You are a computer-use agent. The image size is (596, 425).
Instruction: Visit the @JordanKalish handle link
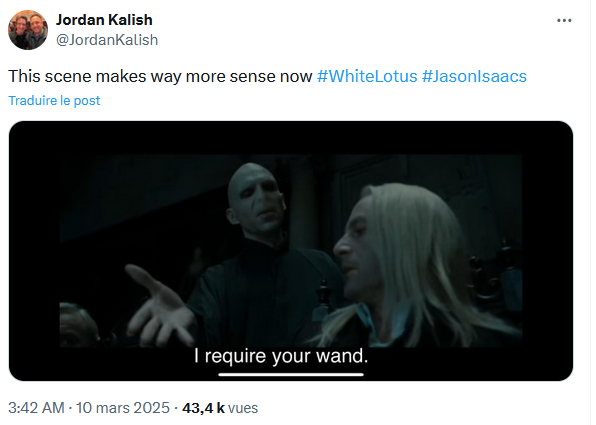(x=107, y=40)
